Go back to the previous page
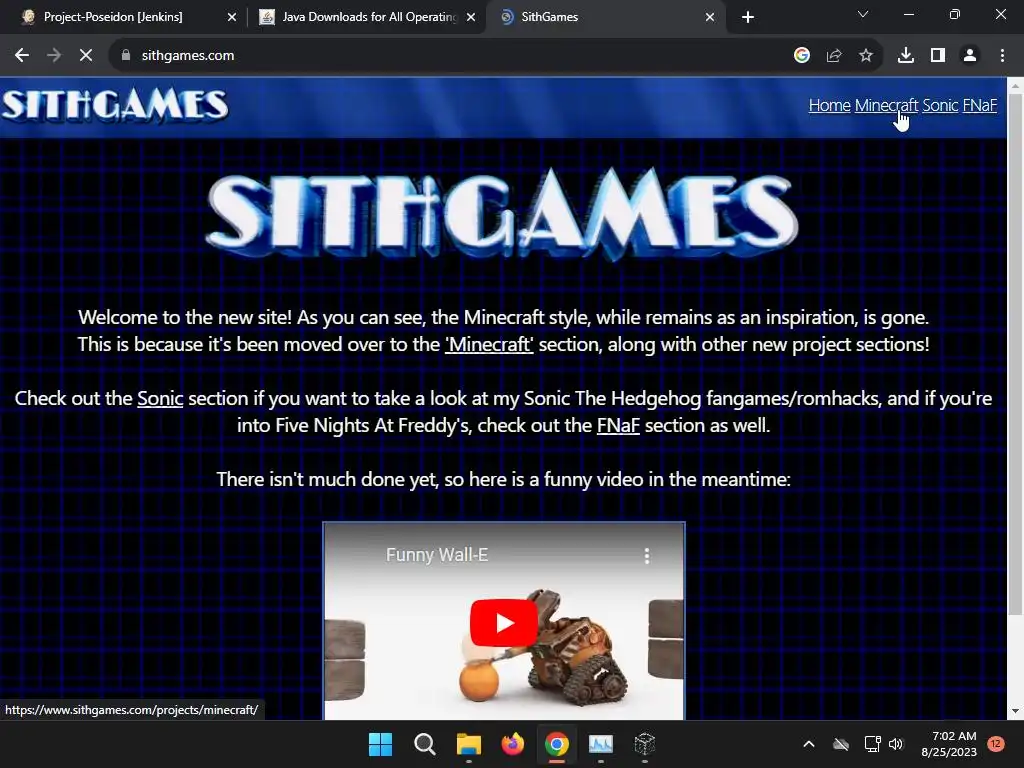 click(x=22, y=56)
